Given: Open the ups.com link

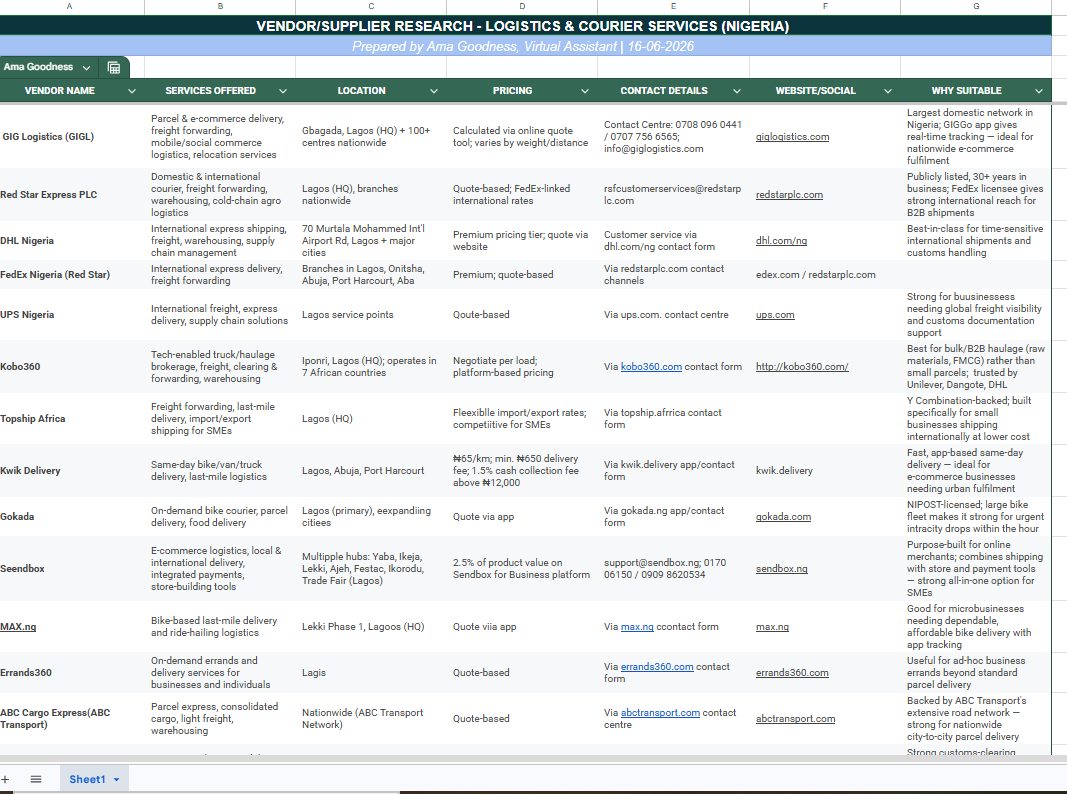Looking at the screenshot, I should click(x=775, y=315).
